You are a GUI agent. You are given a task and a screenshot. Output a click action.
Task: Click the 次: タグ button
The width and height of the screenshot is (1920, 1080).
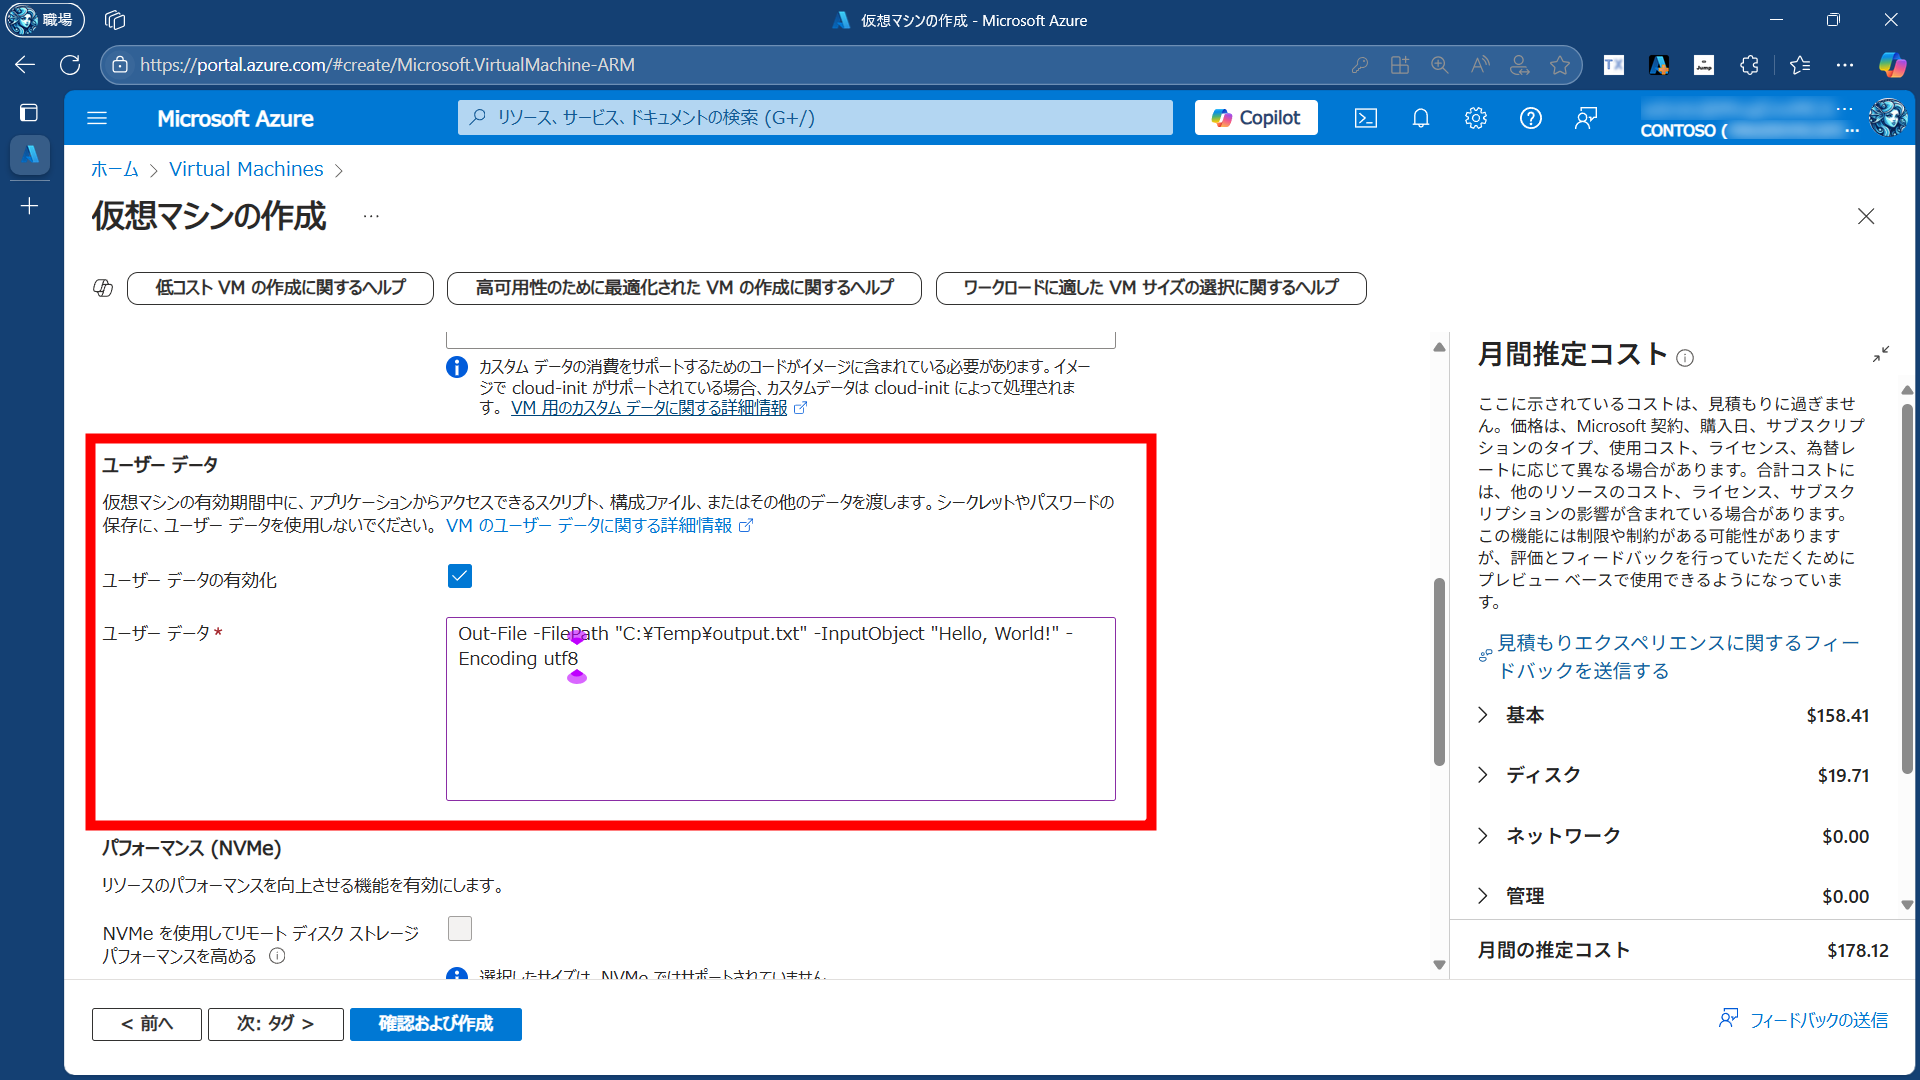275,1023
